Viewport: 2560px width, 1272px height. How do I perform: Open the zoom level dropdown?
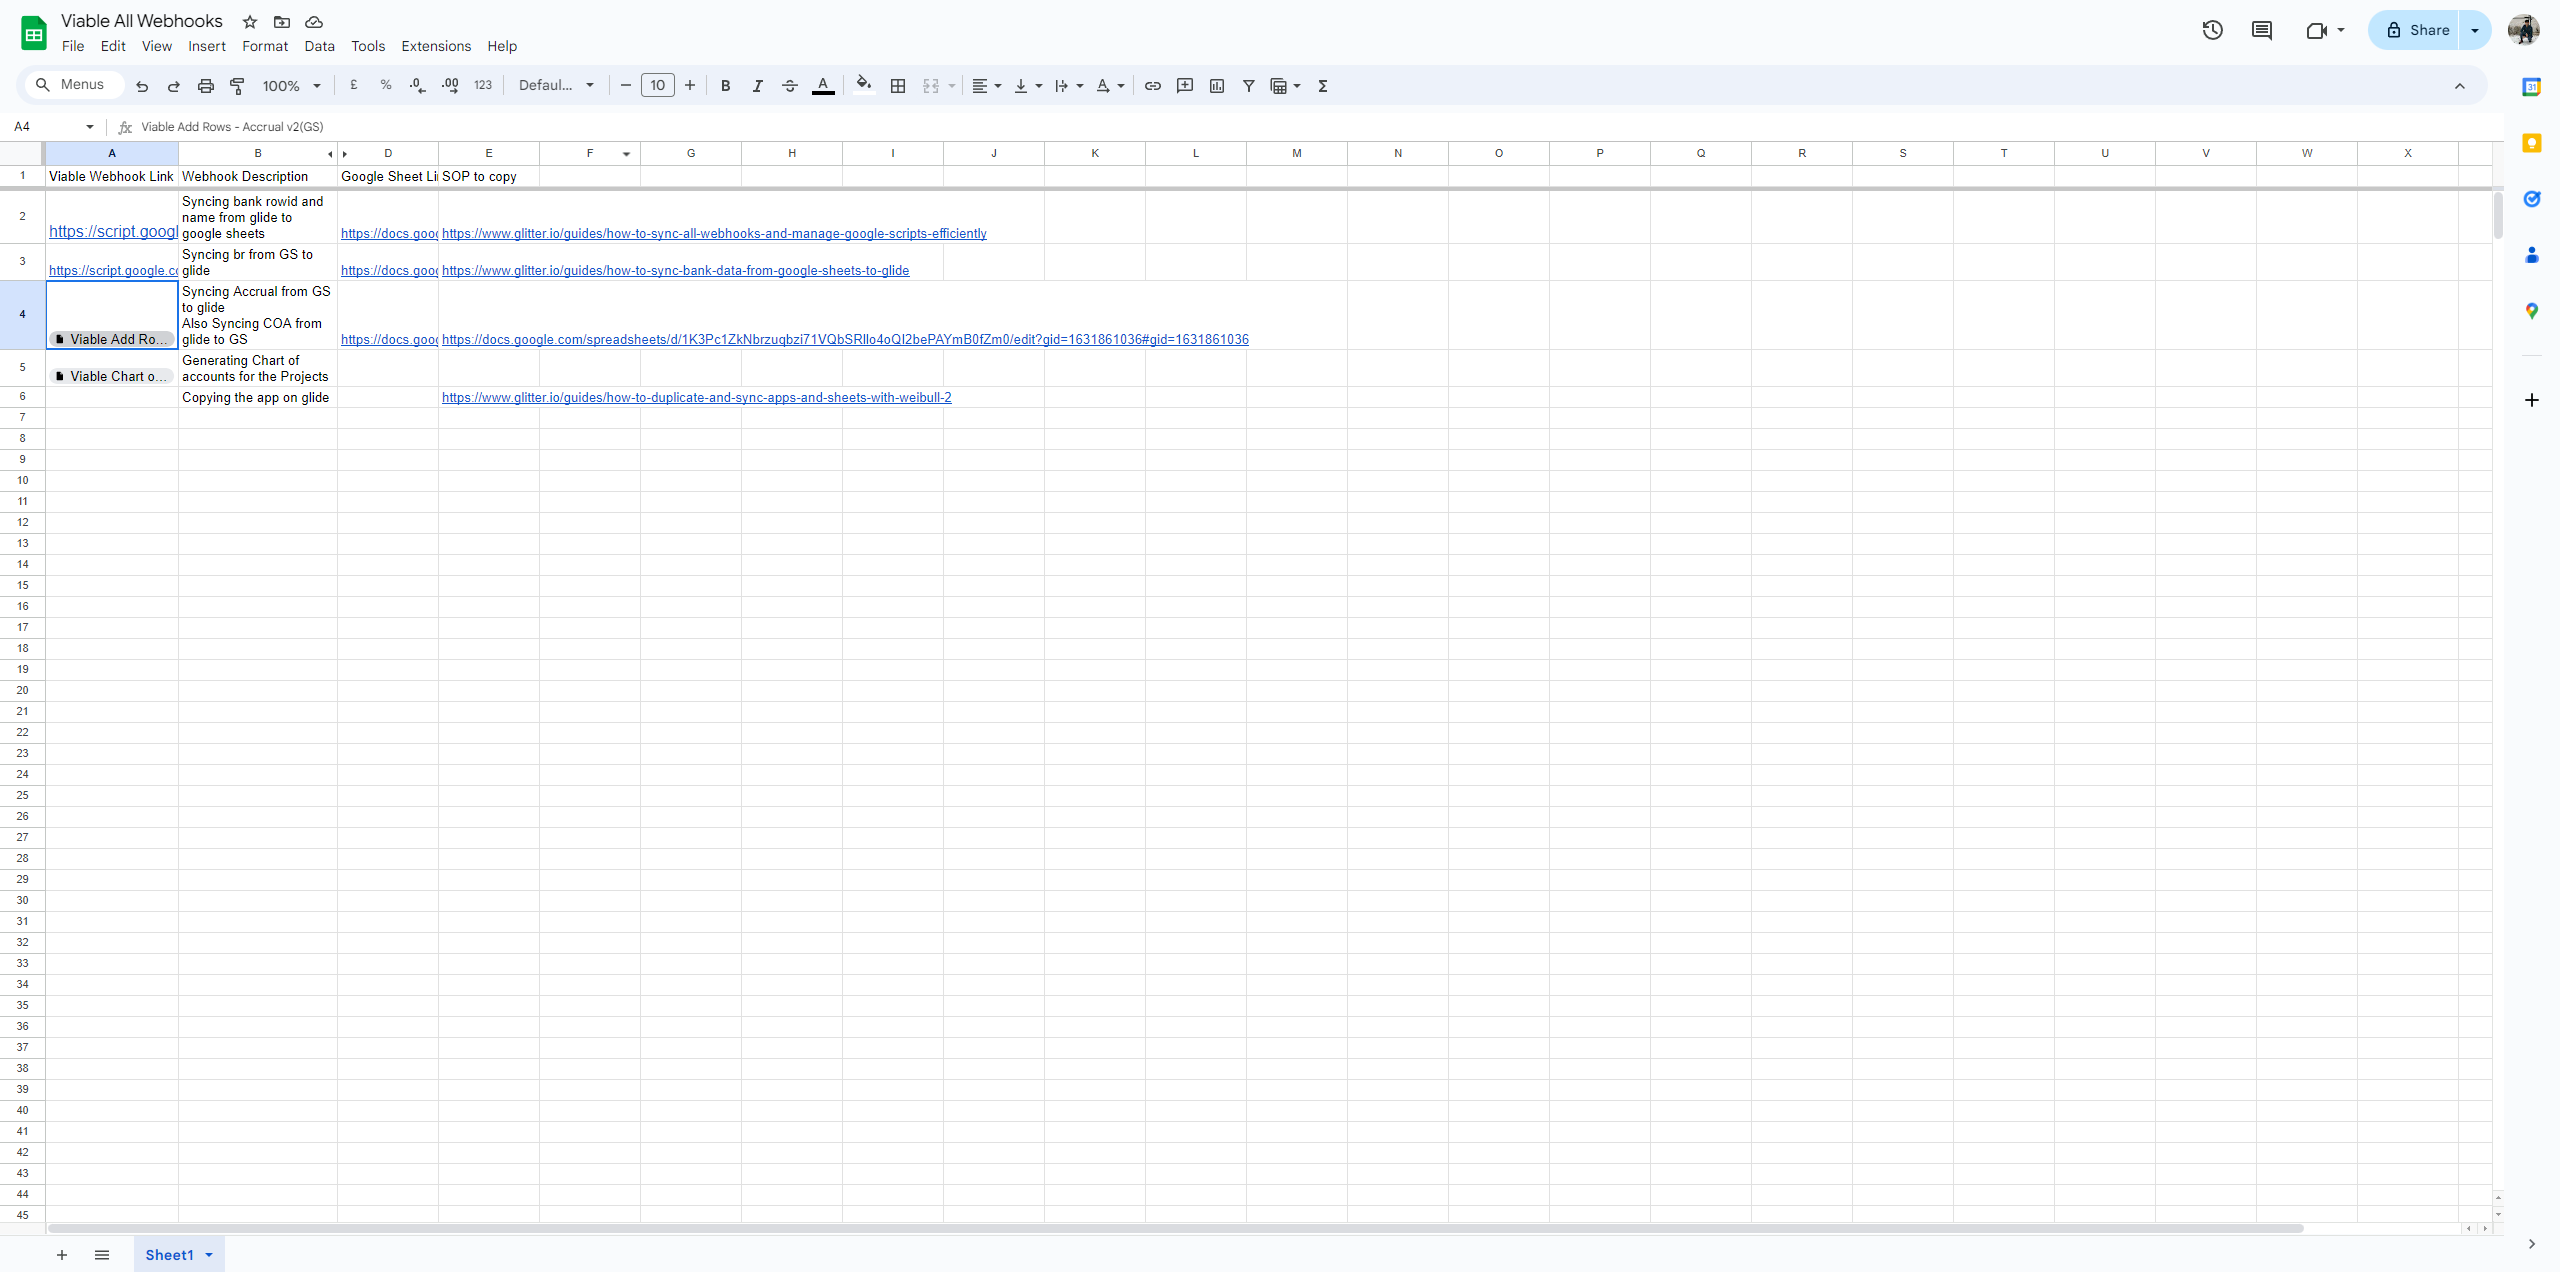[291, 86]
